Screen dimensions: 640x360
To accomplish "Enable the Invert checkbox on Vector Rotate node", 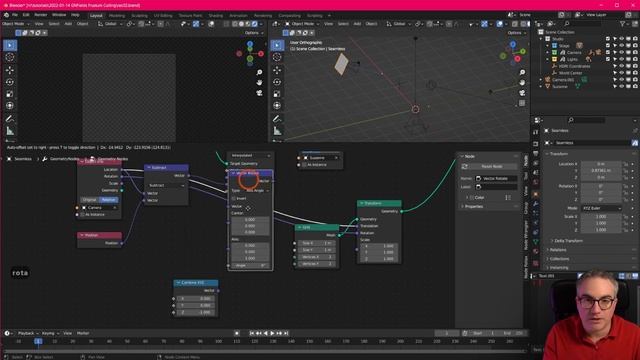I will (234, 198).
